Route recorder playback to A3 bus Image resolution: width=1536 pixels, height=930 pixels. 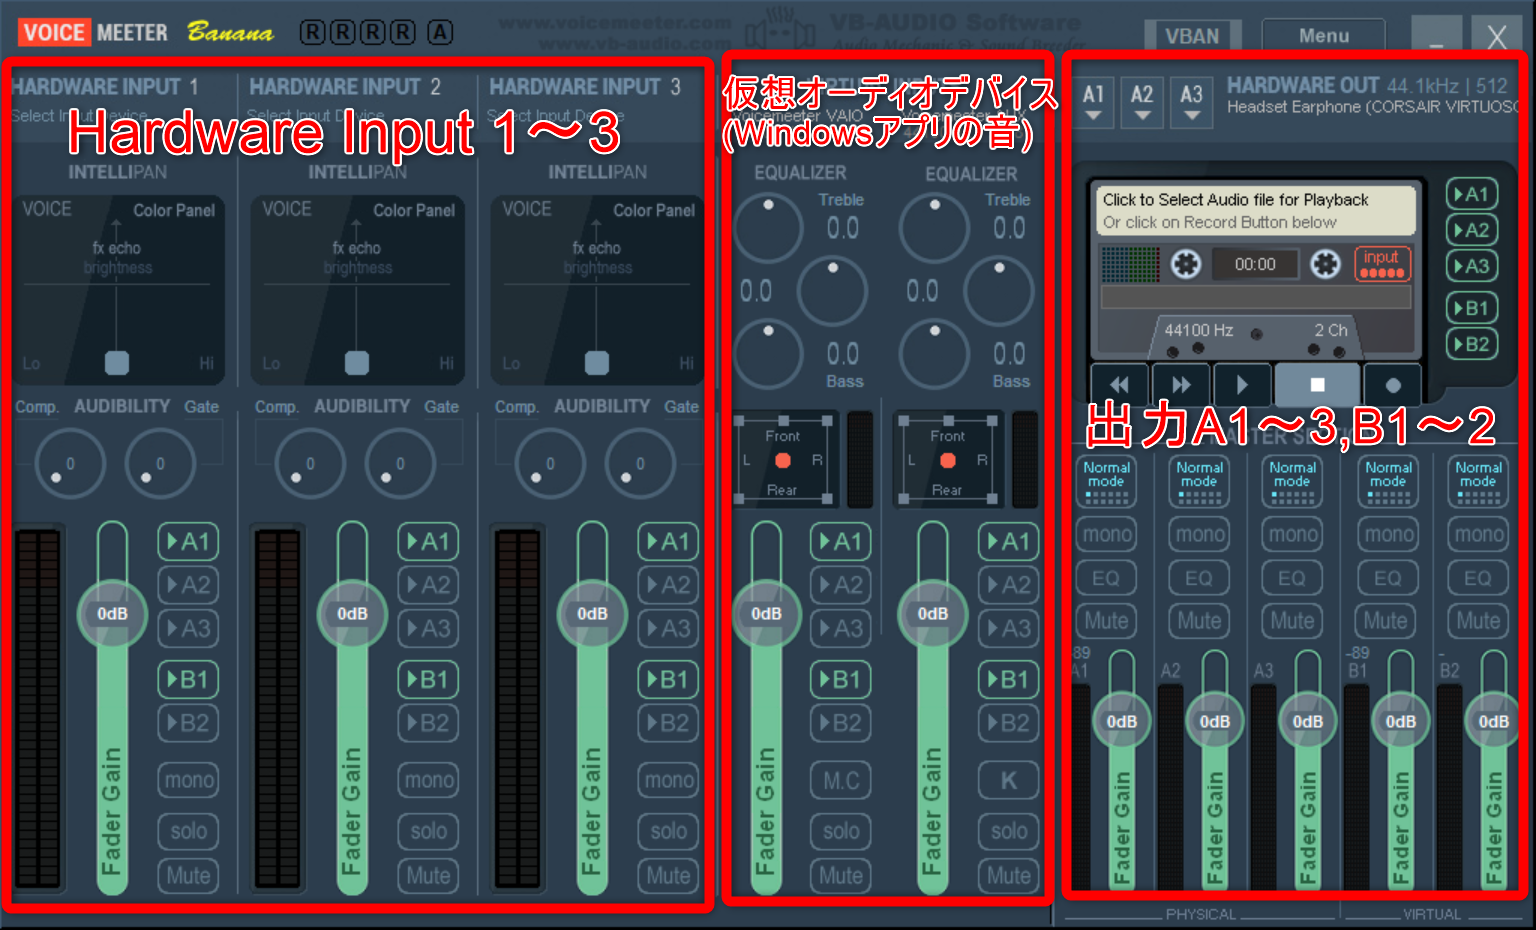pyautogui.click(x=1471, y=266)
